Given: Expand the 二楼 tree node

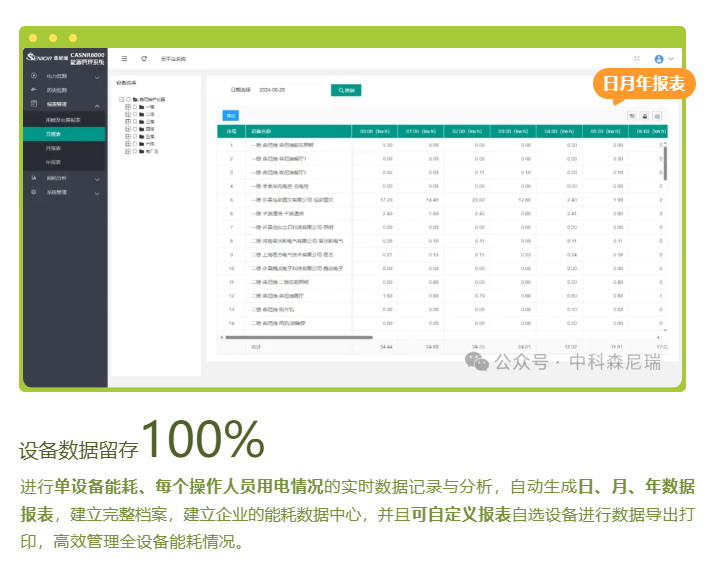Looking at the screenshot, I should [128, 115].
